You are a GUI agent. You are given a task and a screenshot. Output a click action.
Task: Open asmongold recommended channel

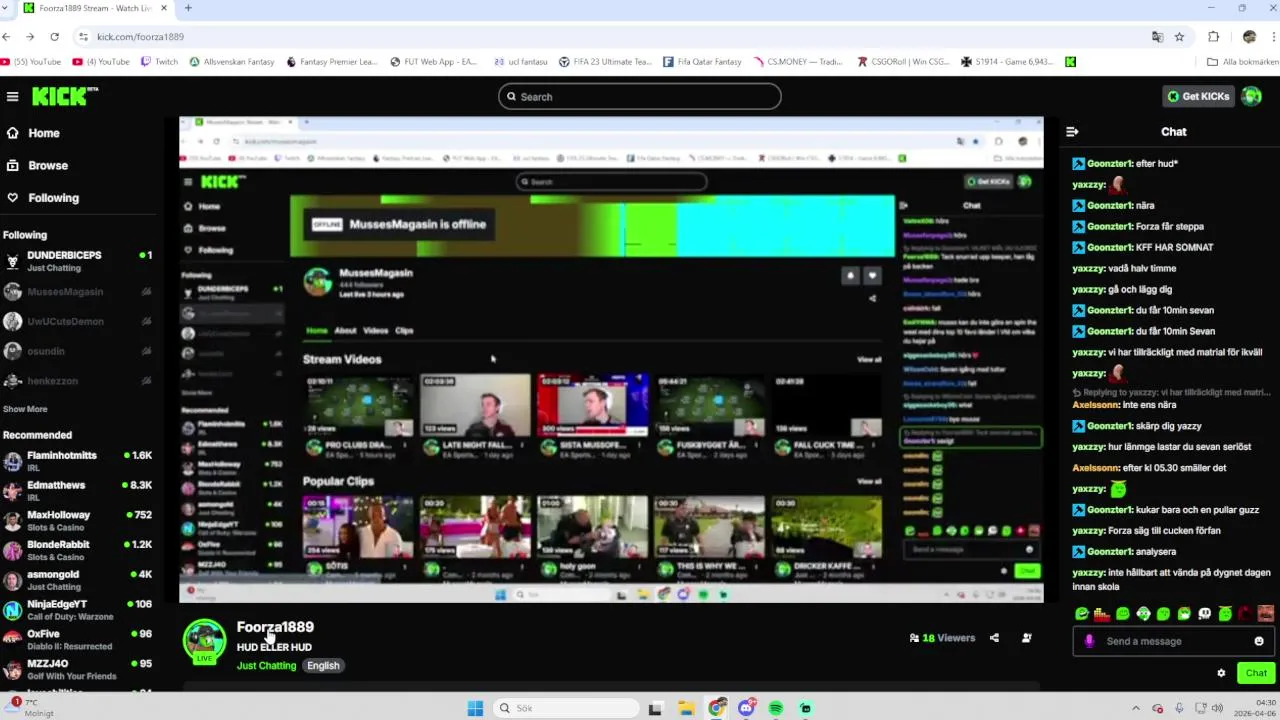coord(78,580)
